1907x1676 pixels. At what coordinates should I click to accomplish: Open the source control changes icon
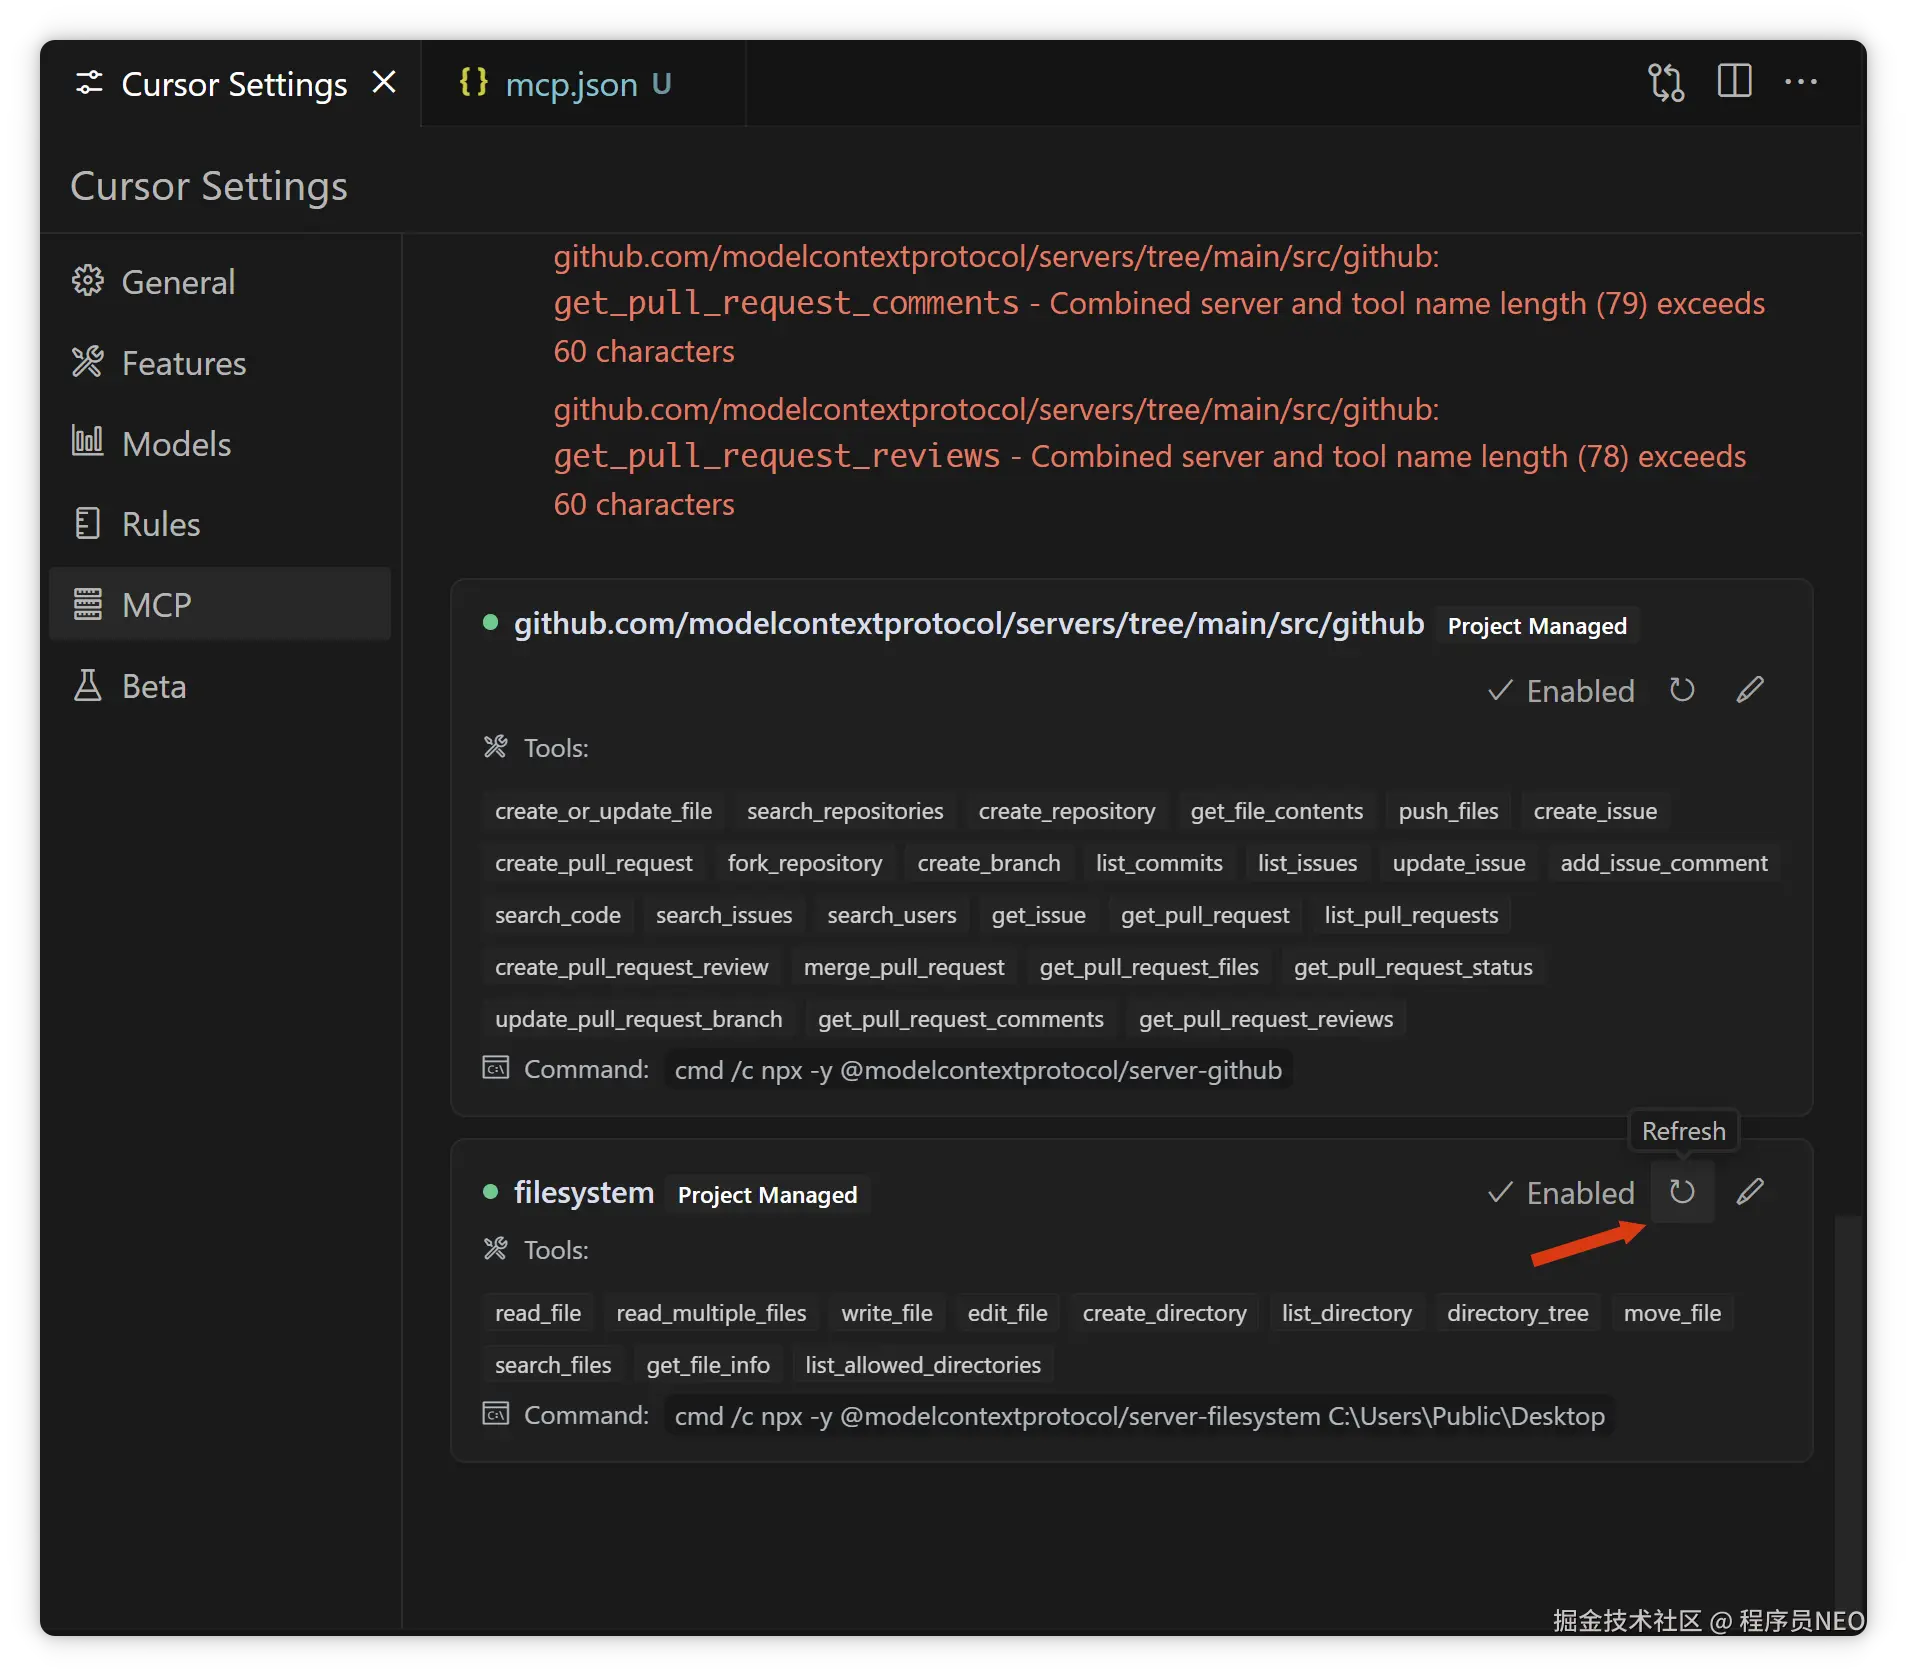pos(1666,82)
